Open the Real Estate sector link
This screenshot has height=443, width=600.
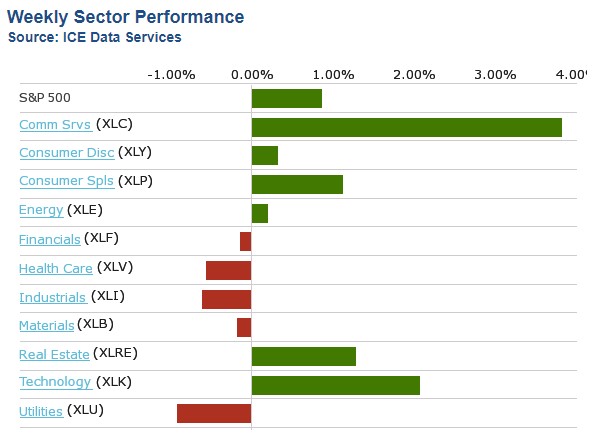(54, 354)
